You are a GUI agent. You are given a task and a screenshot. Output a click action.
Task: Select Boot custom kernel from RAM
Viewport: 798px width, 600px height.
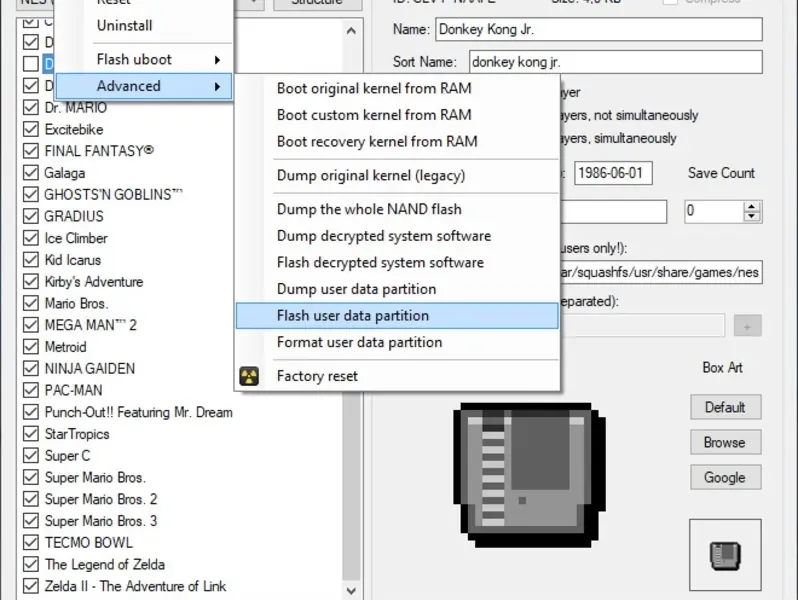[397, 115]
